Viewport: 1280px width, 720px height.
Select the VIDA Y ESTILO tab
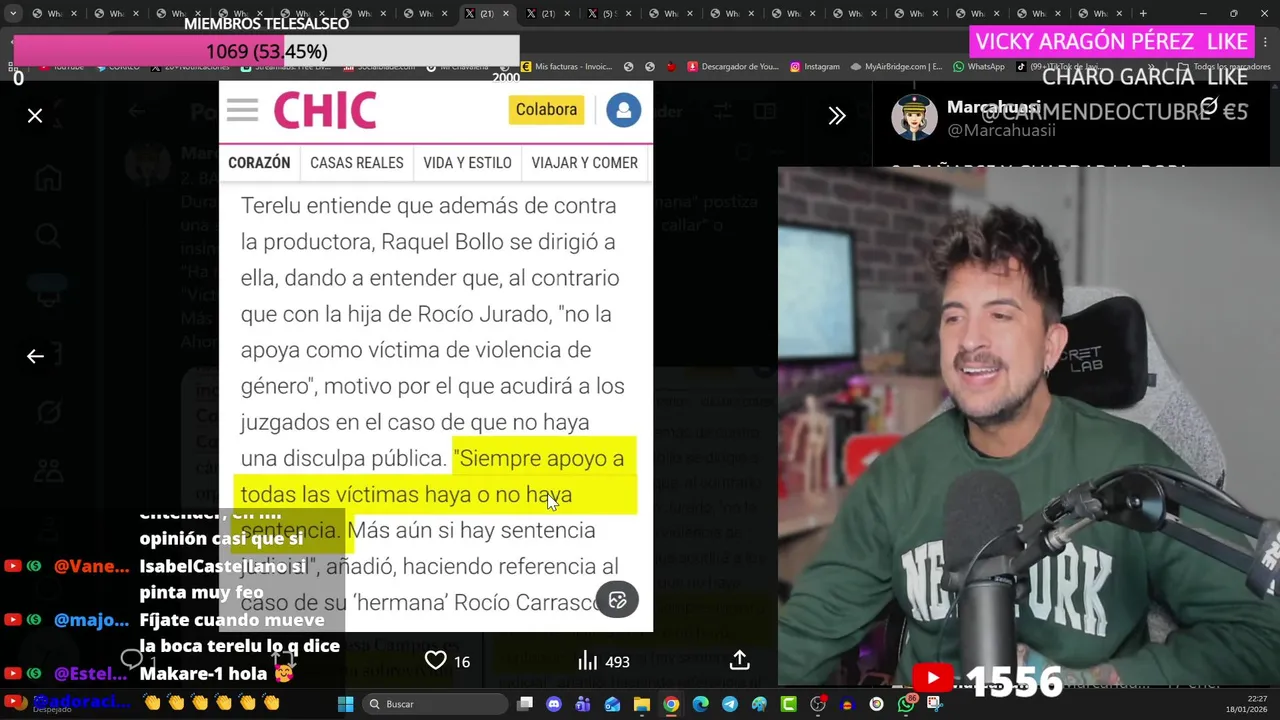tap(467, 163)
